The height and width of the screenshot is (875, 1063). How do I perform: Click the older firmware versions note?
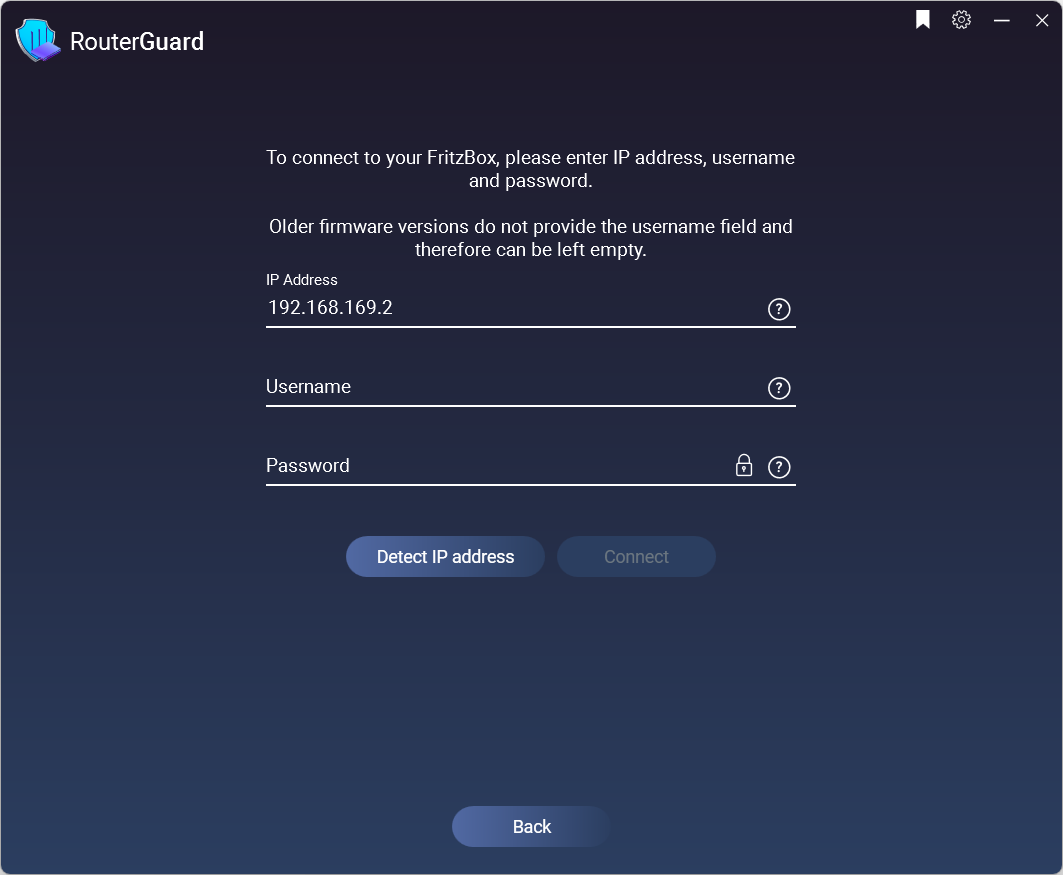[530, 238]
